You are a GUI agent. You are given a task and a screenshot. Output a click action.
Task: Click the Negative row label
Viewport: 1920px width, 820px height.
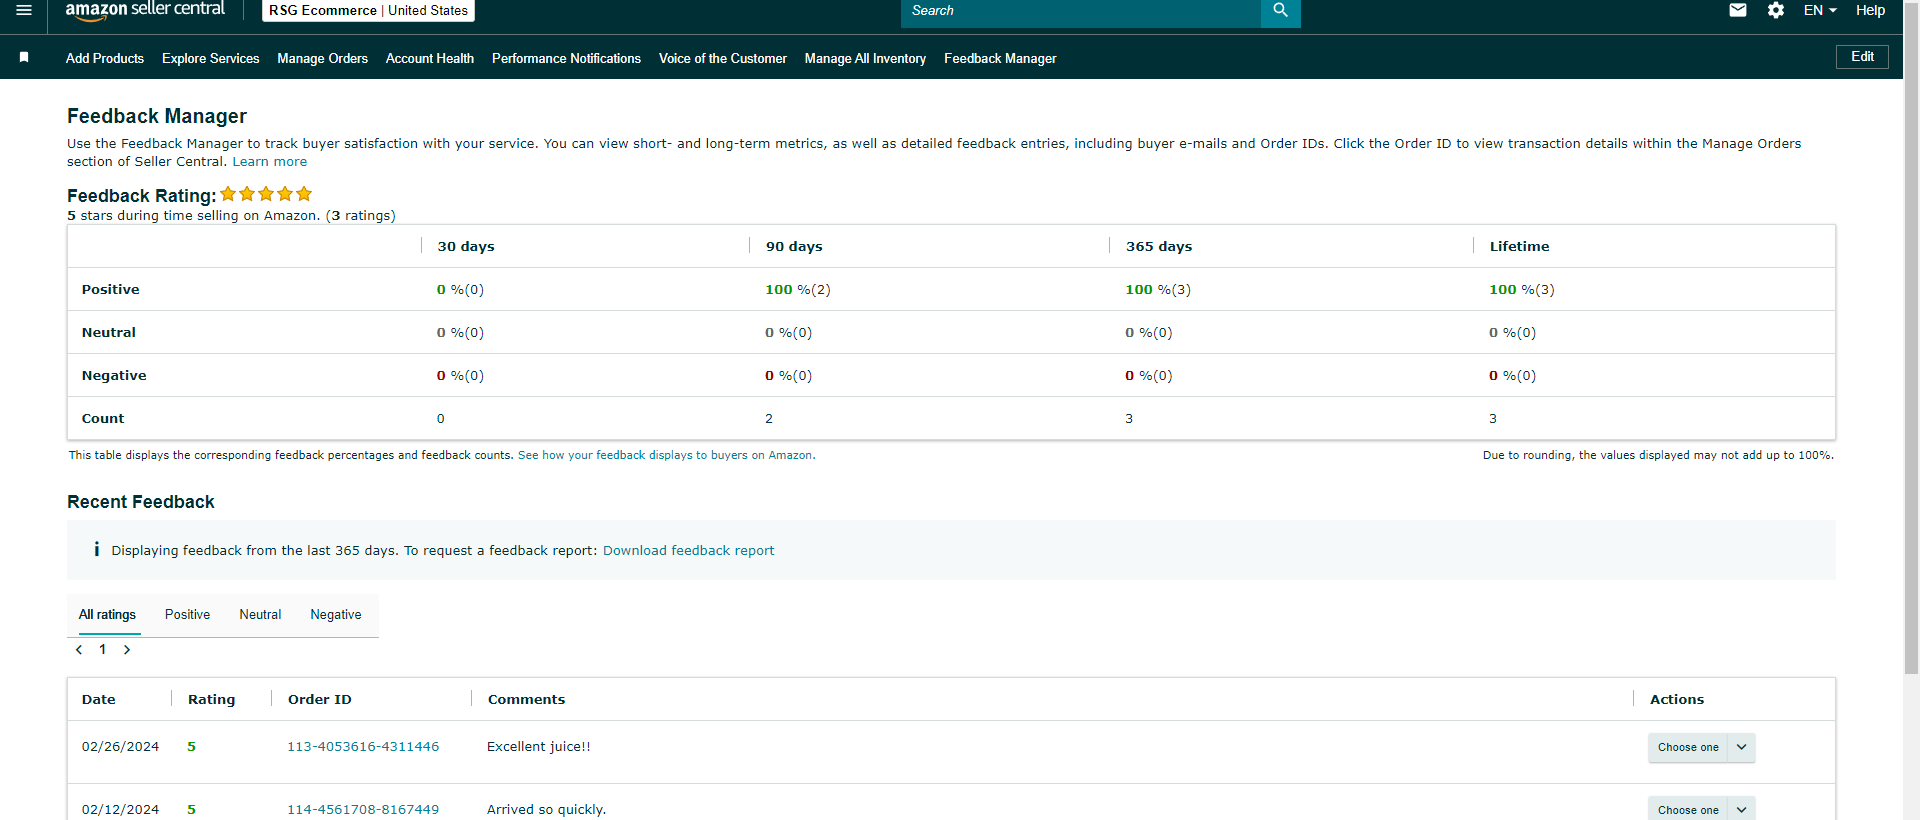pos(114,376)
